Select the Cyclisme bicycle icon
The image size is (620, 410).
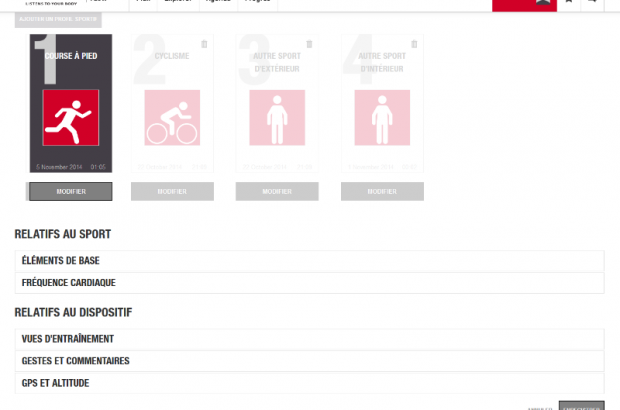(173, 118)
